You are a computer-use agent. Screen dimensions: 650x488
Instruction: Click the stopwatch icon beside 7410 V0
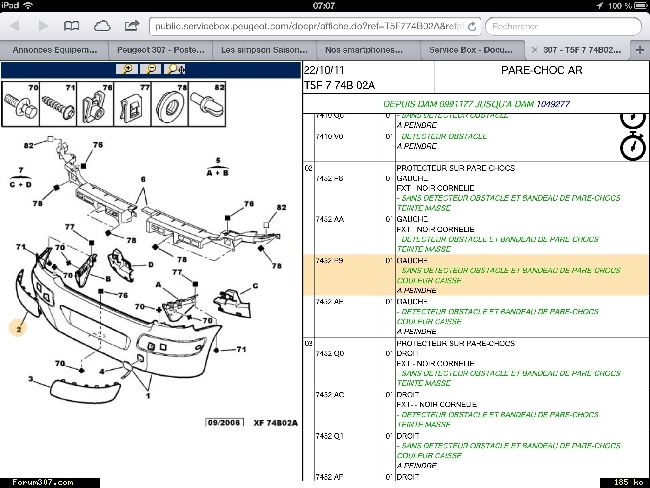click(x=633, y=146)
